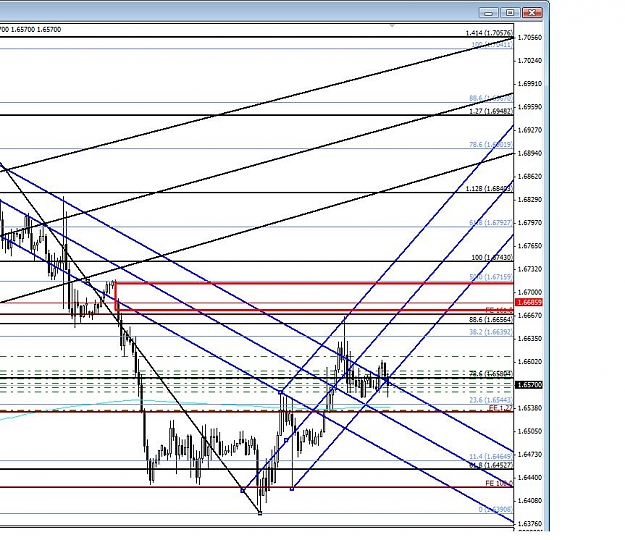Click the '1.414 (1.70576)' Fibonacci label
This screenshot has height=540, width=625.
(x=489, y=33)
